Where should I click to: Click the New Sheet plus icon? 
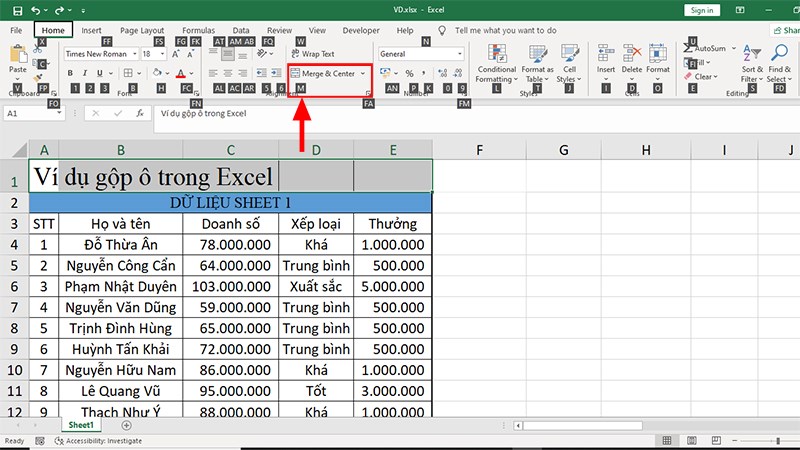127,425
